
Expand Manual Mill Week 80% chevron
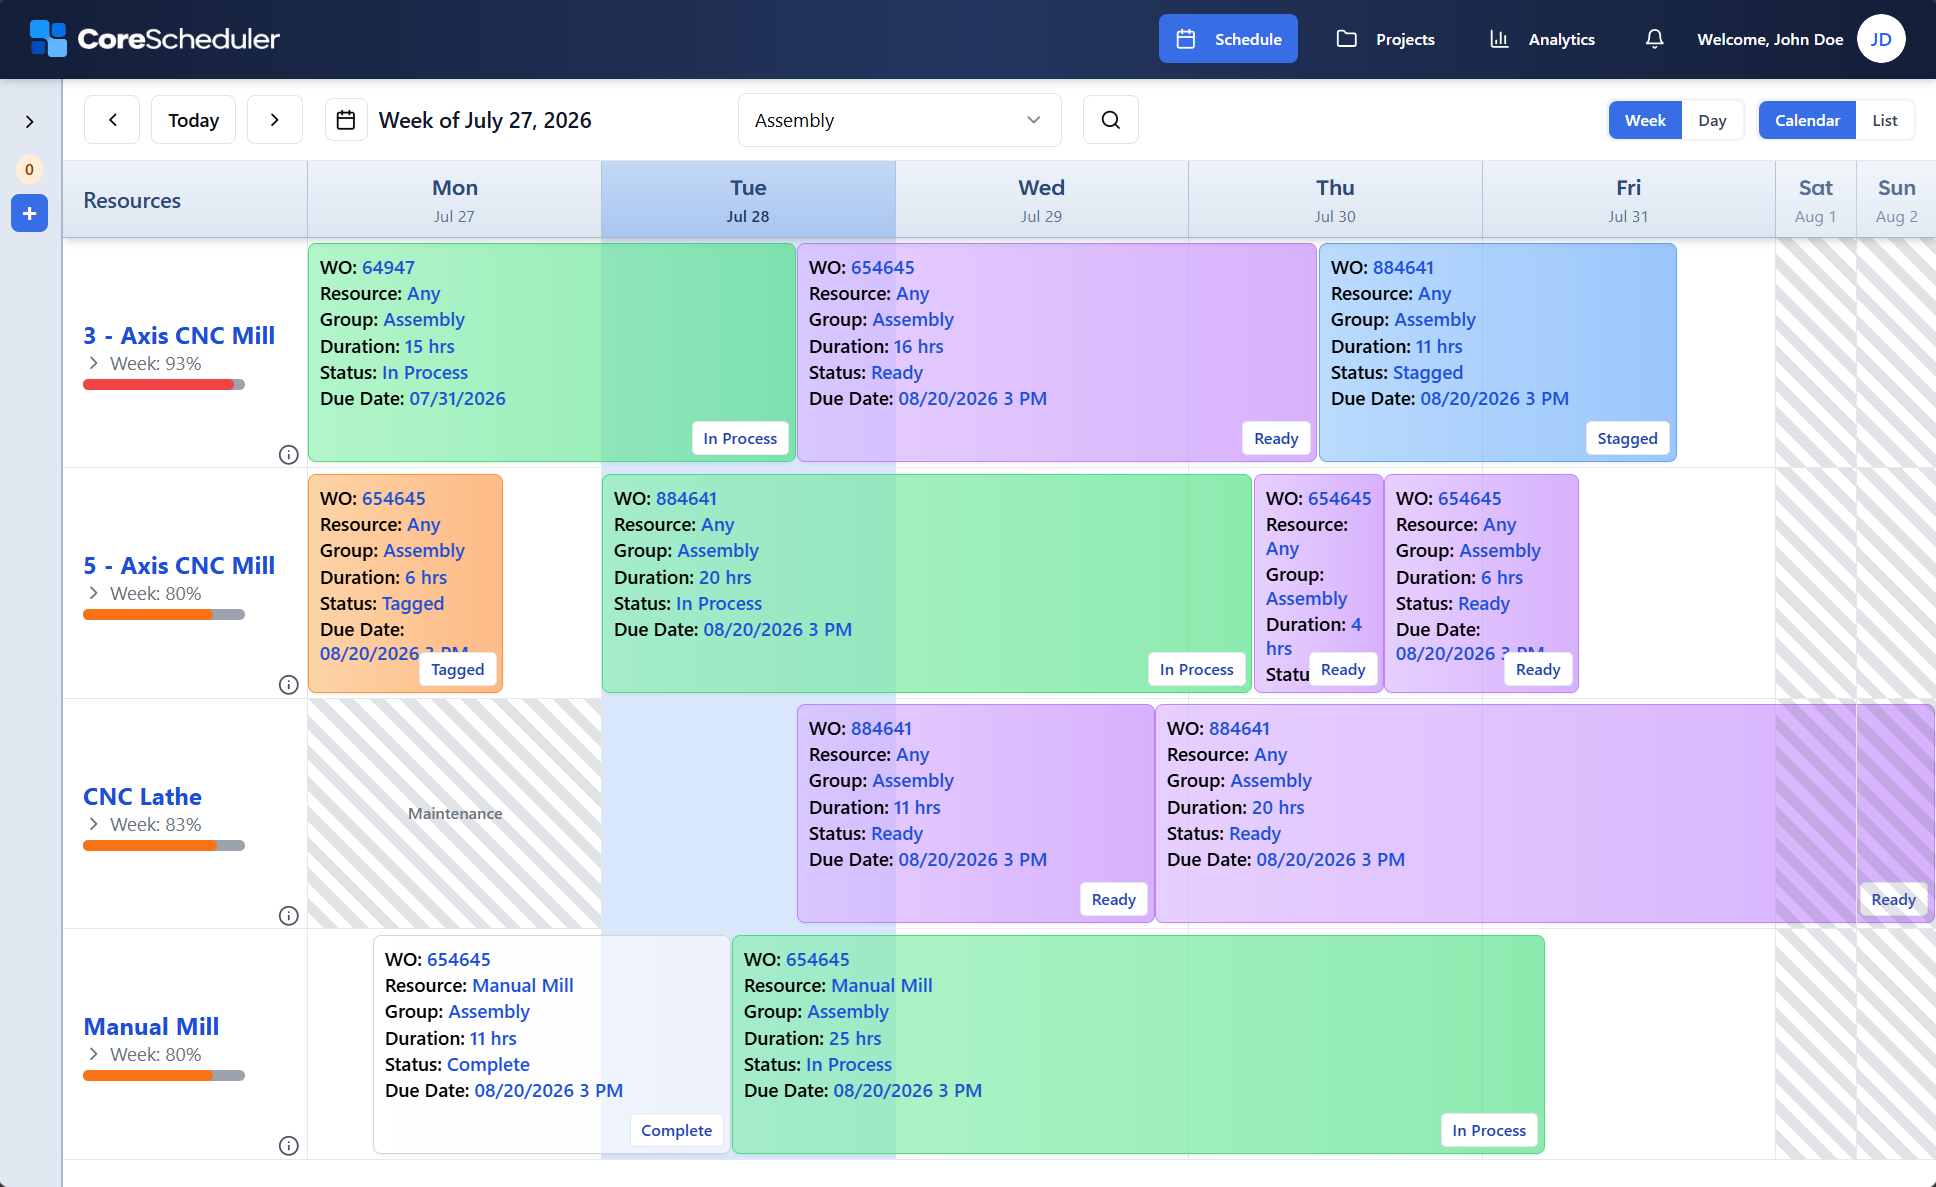94,1054
